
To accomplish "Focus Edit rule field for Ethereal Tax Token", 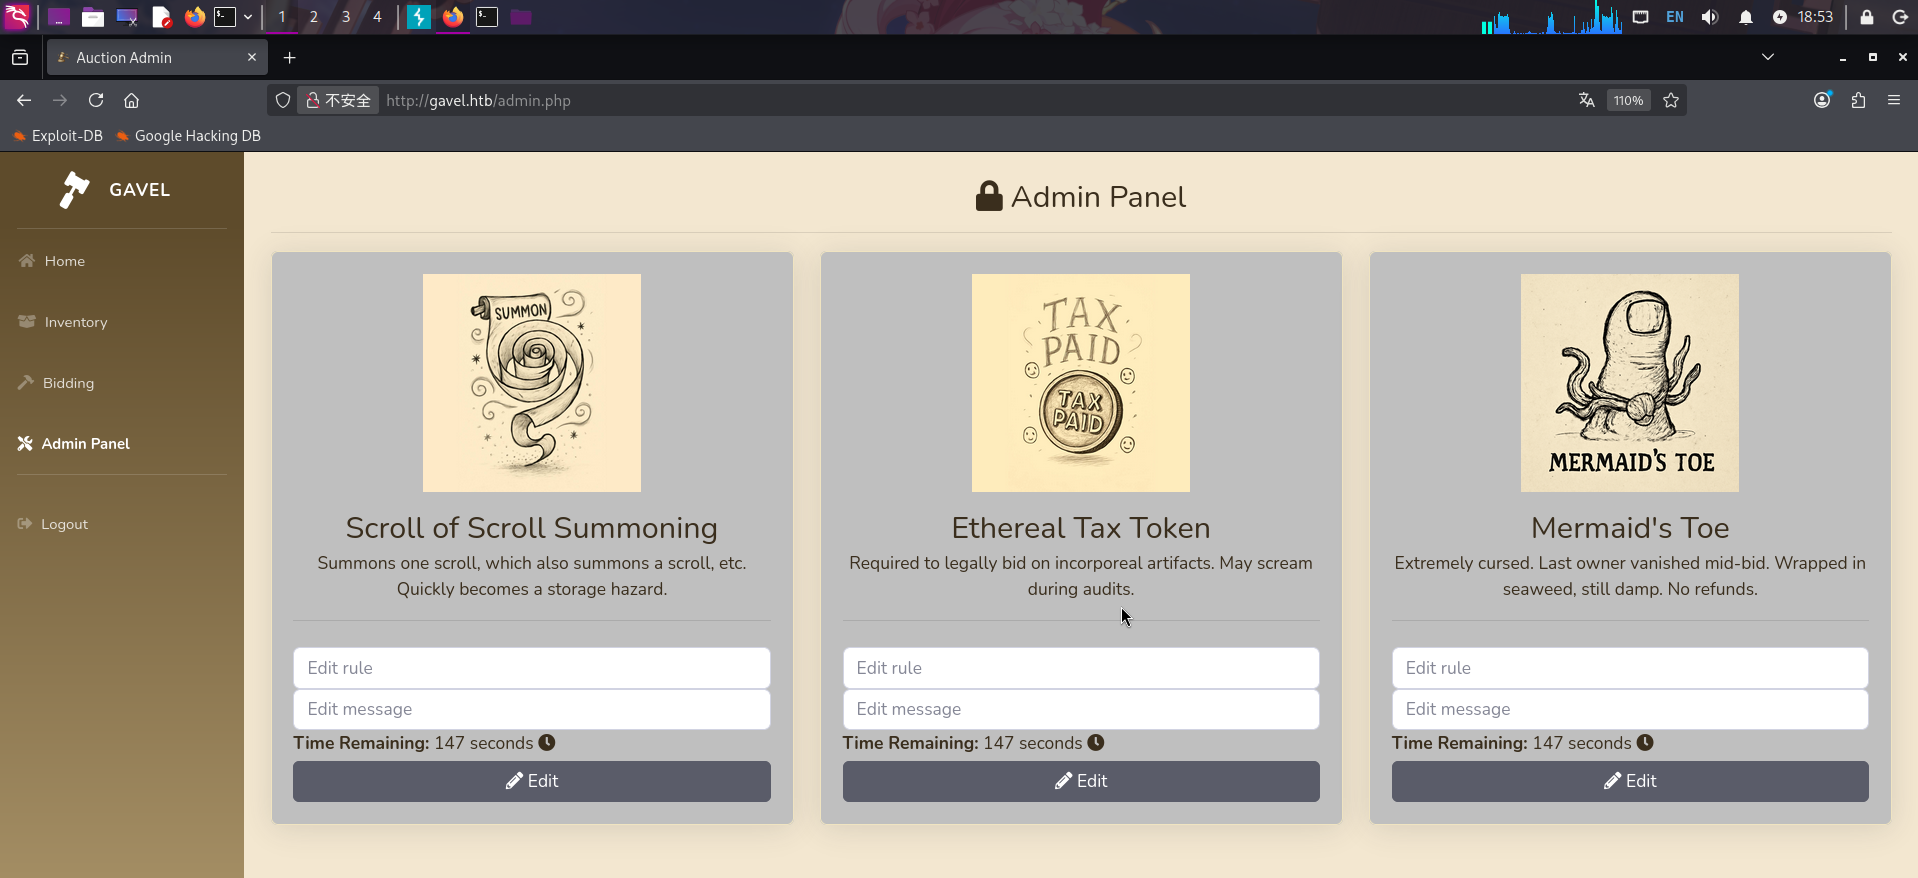I will 1080,668.
